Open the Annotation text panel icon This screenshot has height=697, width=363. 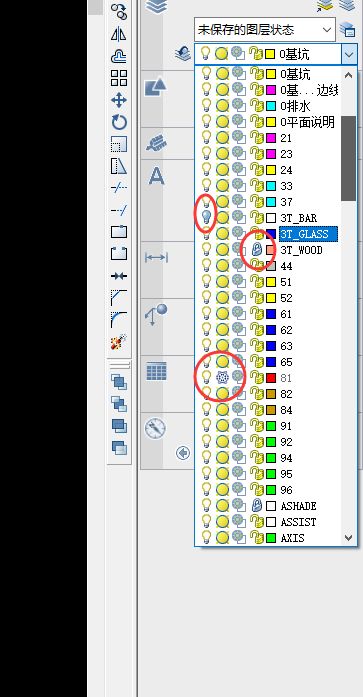(156, 176)
